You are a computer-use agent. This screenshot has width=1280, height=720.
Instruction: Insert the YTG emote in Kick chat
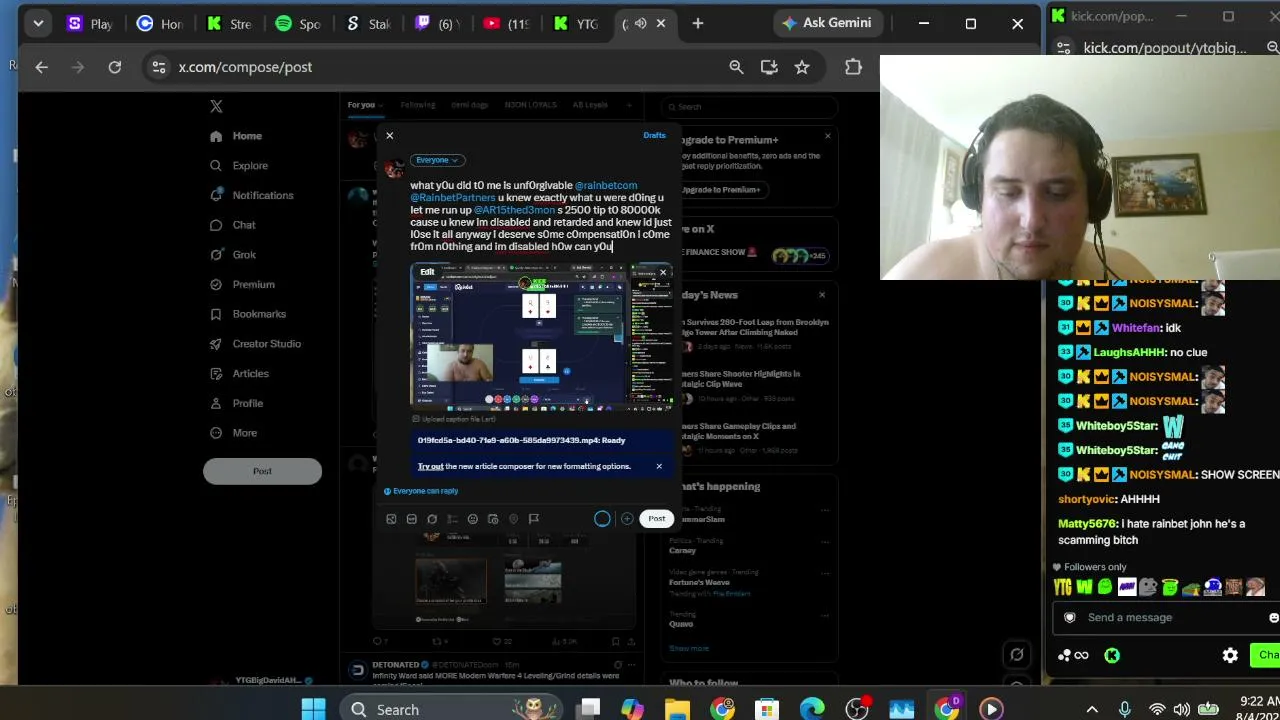tap(1062, 587)
